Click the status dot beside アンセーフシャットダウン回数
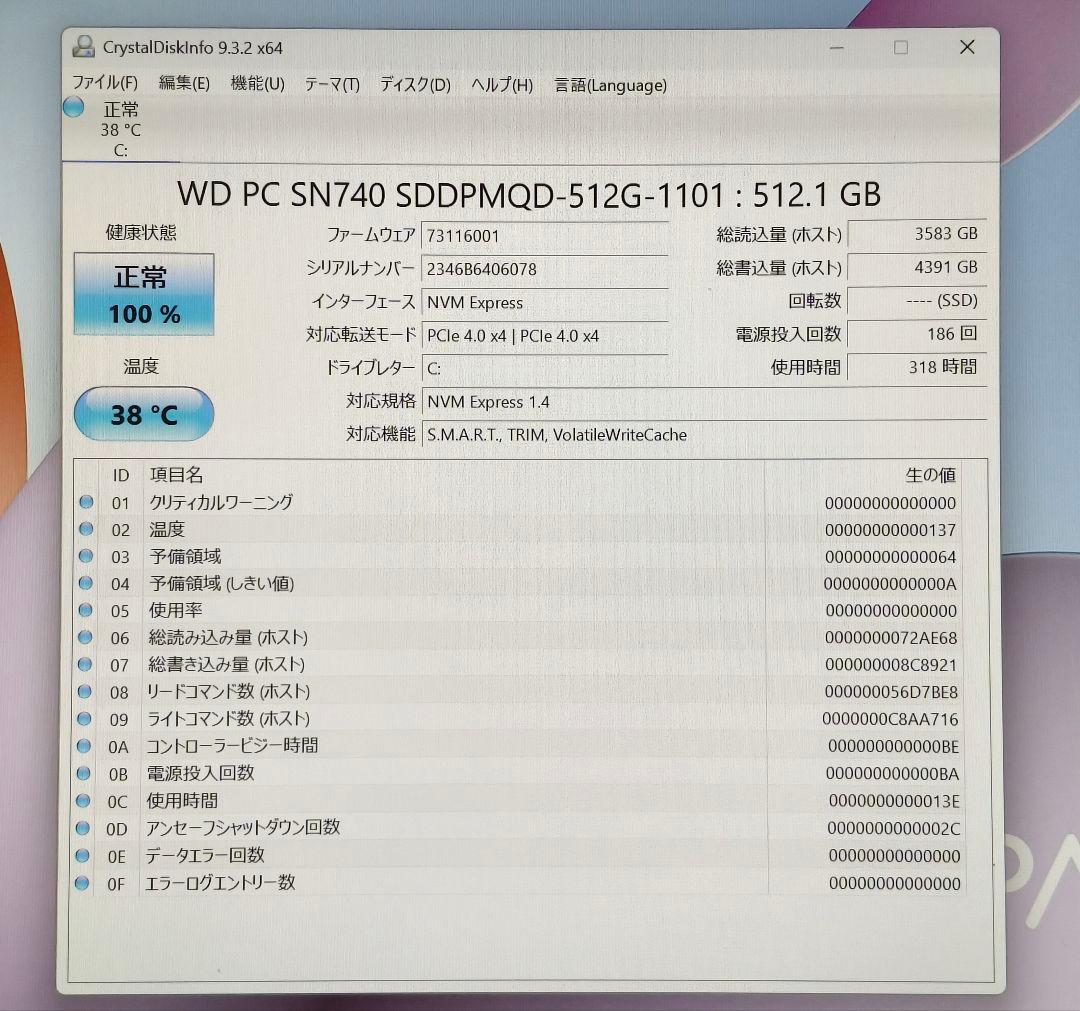This screenshot has height=1011, width=1080. (85, 828)
